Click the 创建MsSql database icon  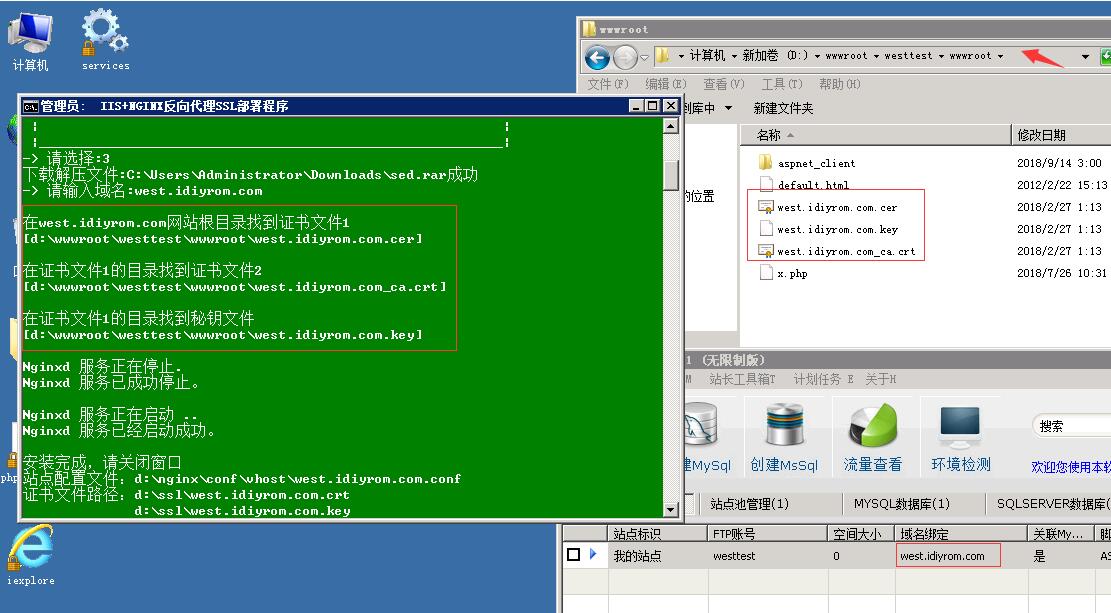pyautogui.click(x=785, y=436)
